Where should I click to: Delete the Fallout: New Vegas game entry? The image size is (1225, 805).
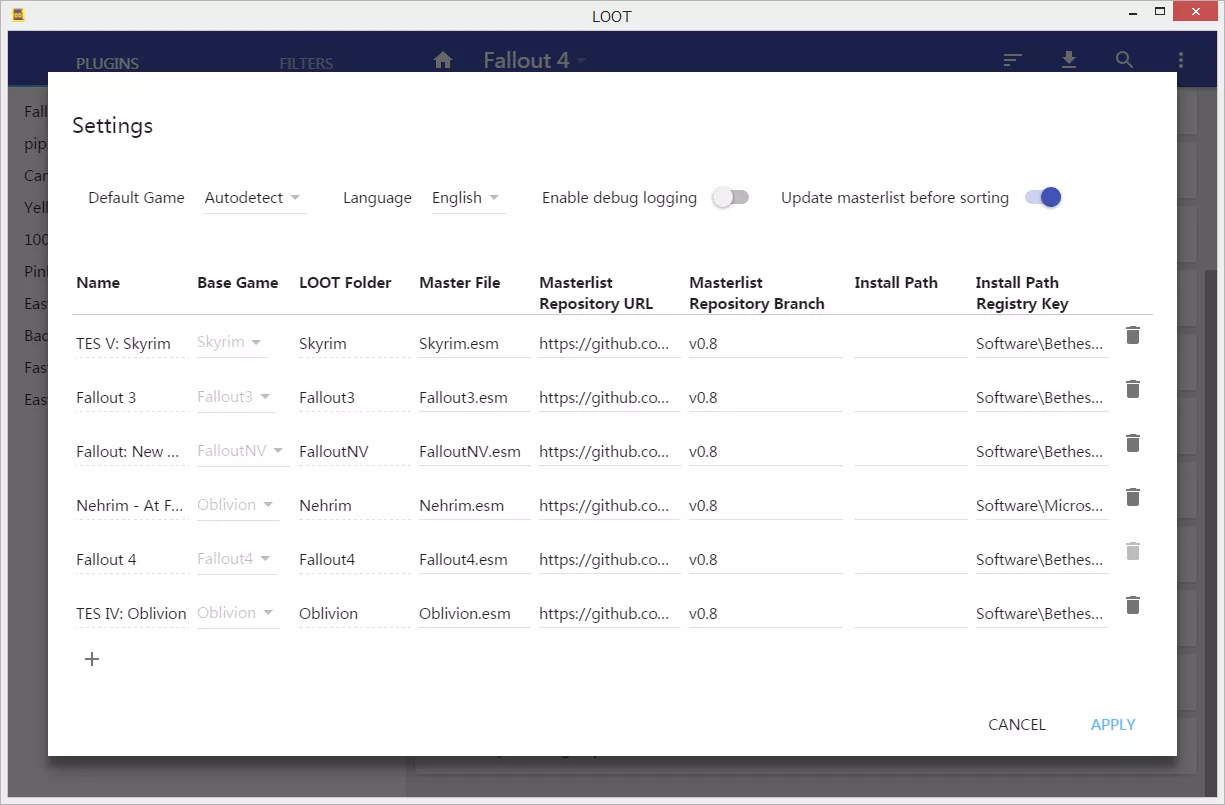(x=1132, y=443)
